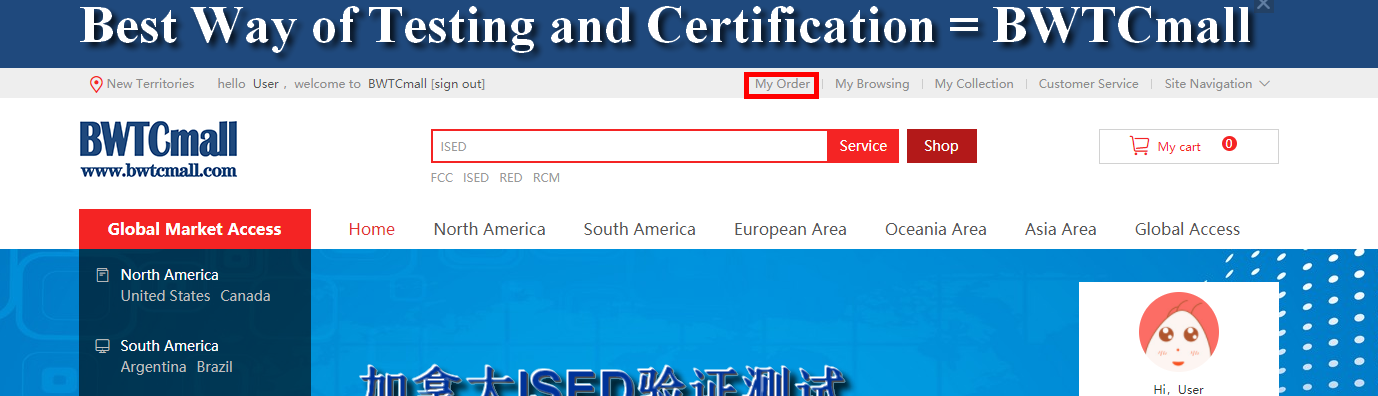Click the cart item count badge
This screenshot has height=396, width=1378.
(x=1229, y=143)
